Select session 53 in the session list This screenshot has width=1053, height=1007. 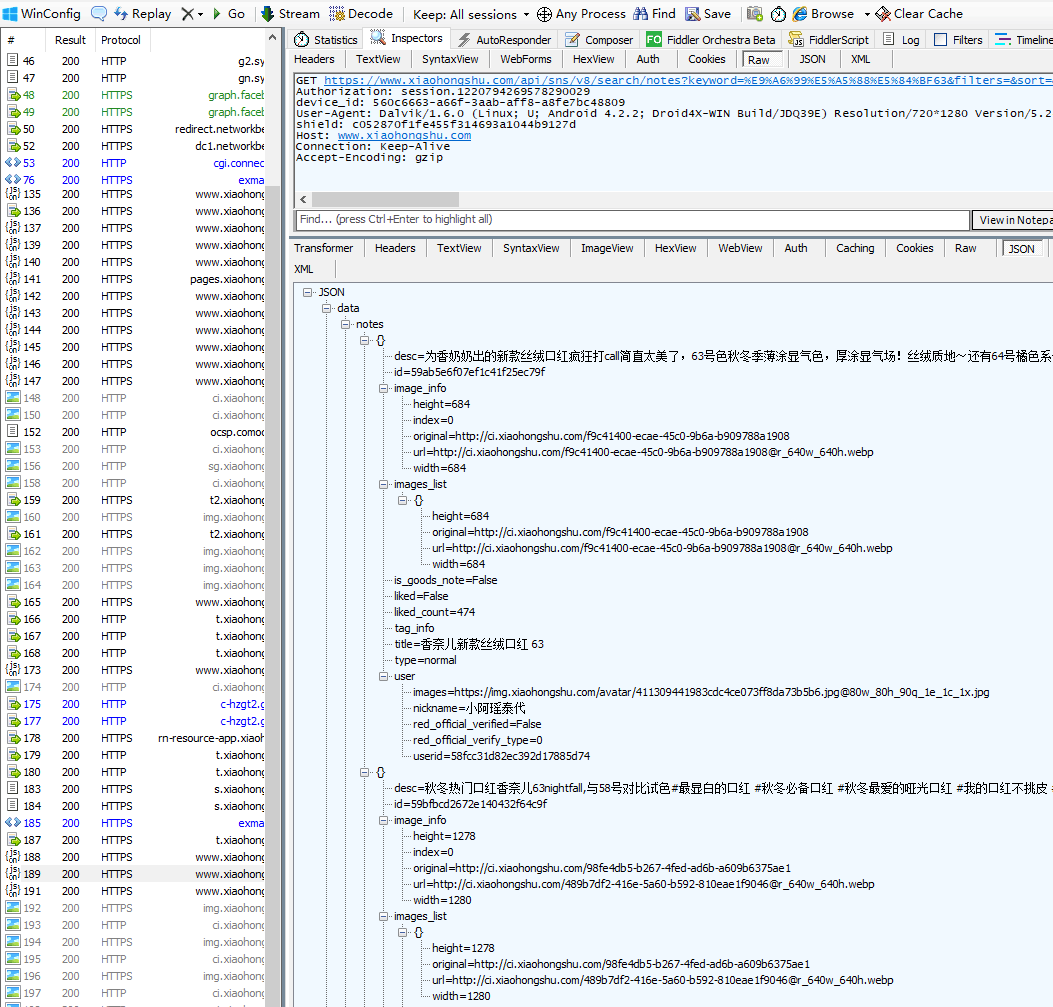[x=134, y=163]
